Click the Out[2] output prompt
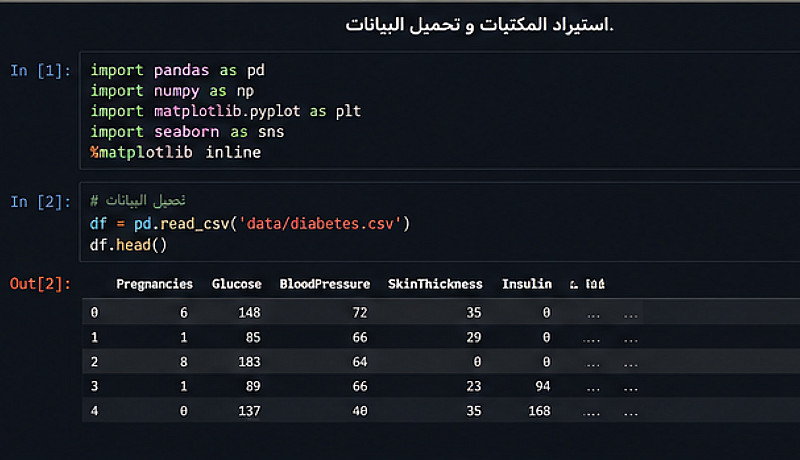This screenshot has width=800, height=460. tap(40, 285)
